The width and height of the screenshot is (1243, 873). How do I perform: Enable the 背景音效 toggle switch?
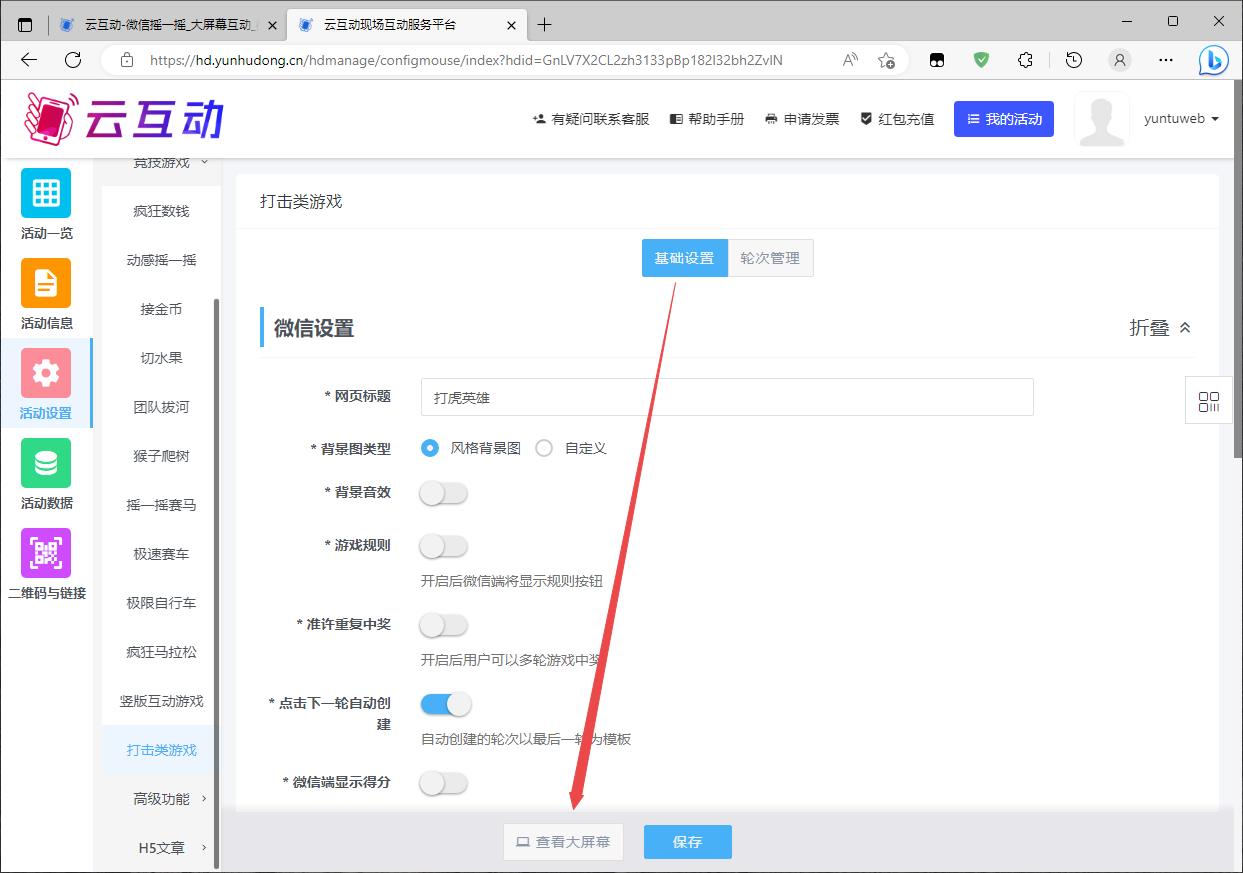(444, 493)
